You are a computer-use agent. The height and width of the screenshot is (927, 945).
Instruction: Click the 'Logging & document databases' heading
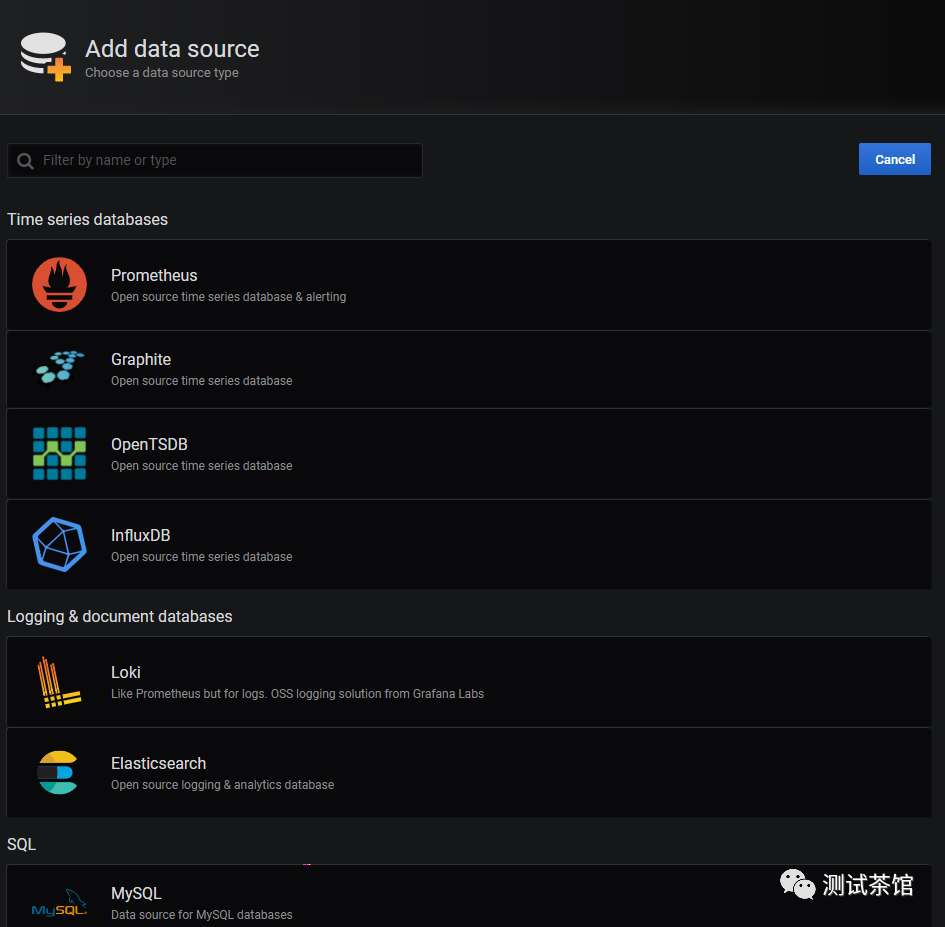click(119, 617)
